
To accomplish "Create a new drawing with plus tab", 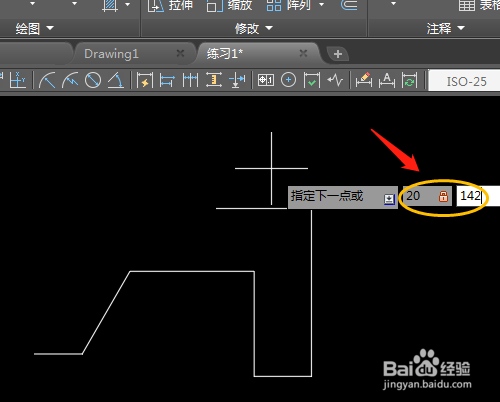I will [x=338, y=54].
